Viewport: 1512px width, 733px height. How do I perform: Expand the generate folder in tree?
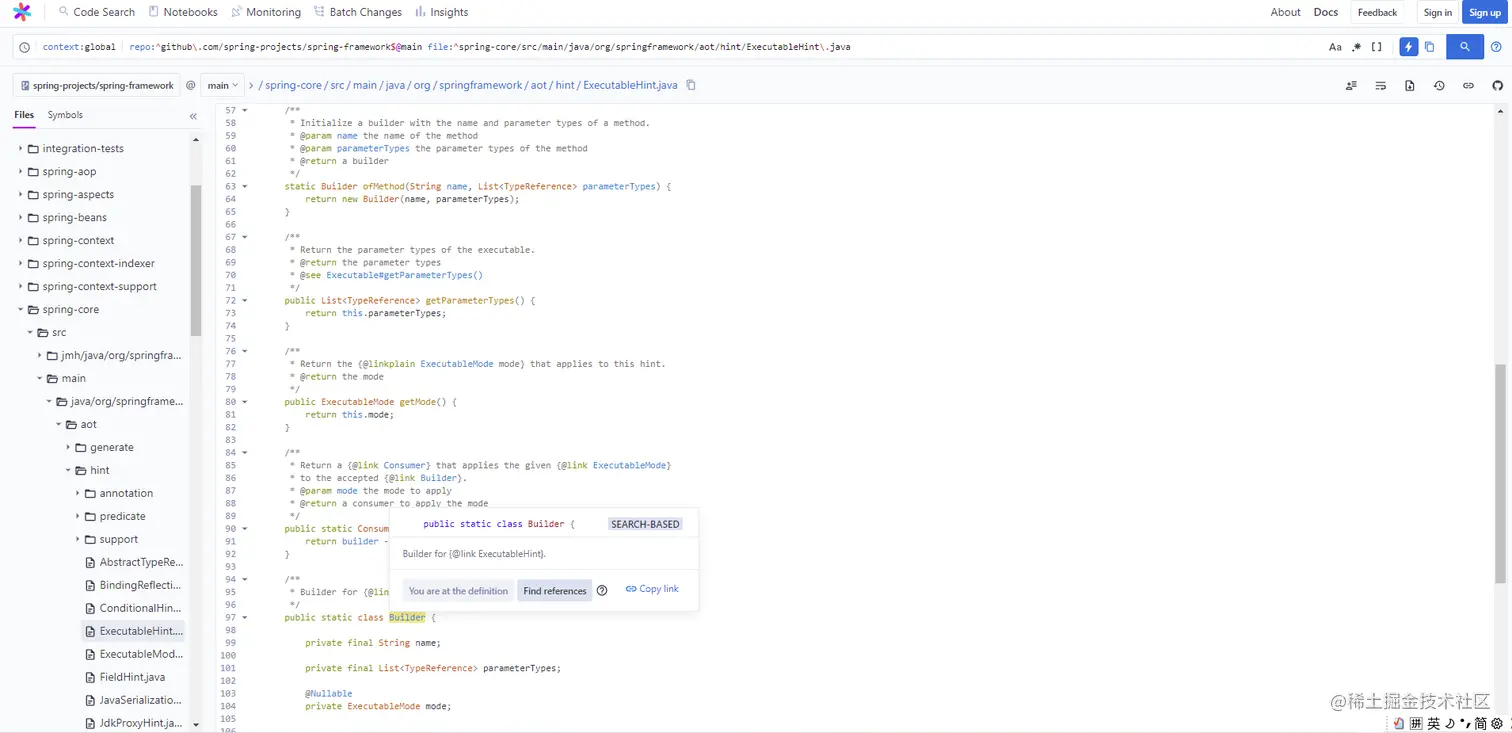coord(69,448)
